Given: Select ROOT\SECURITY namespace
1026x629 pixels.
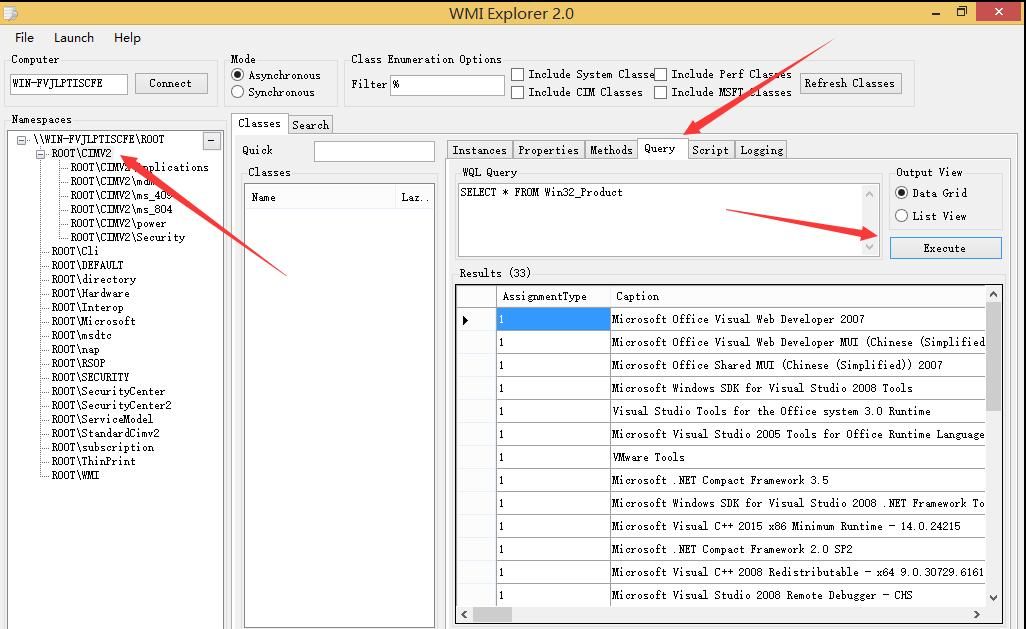Looking at the screenshot, I should (91, 378).
